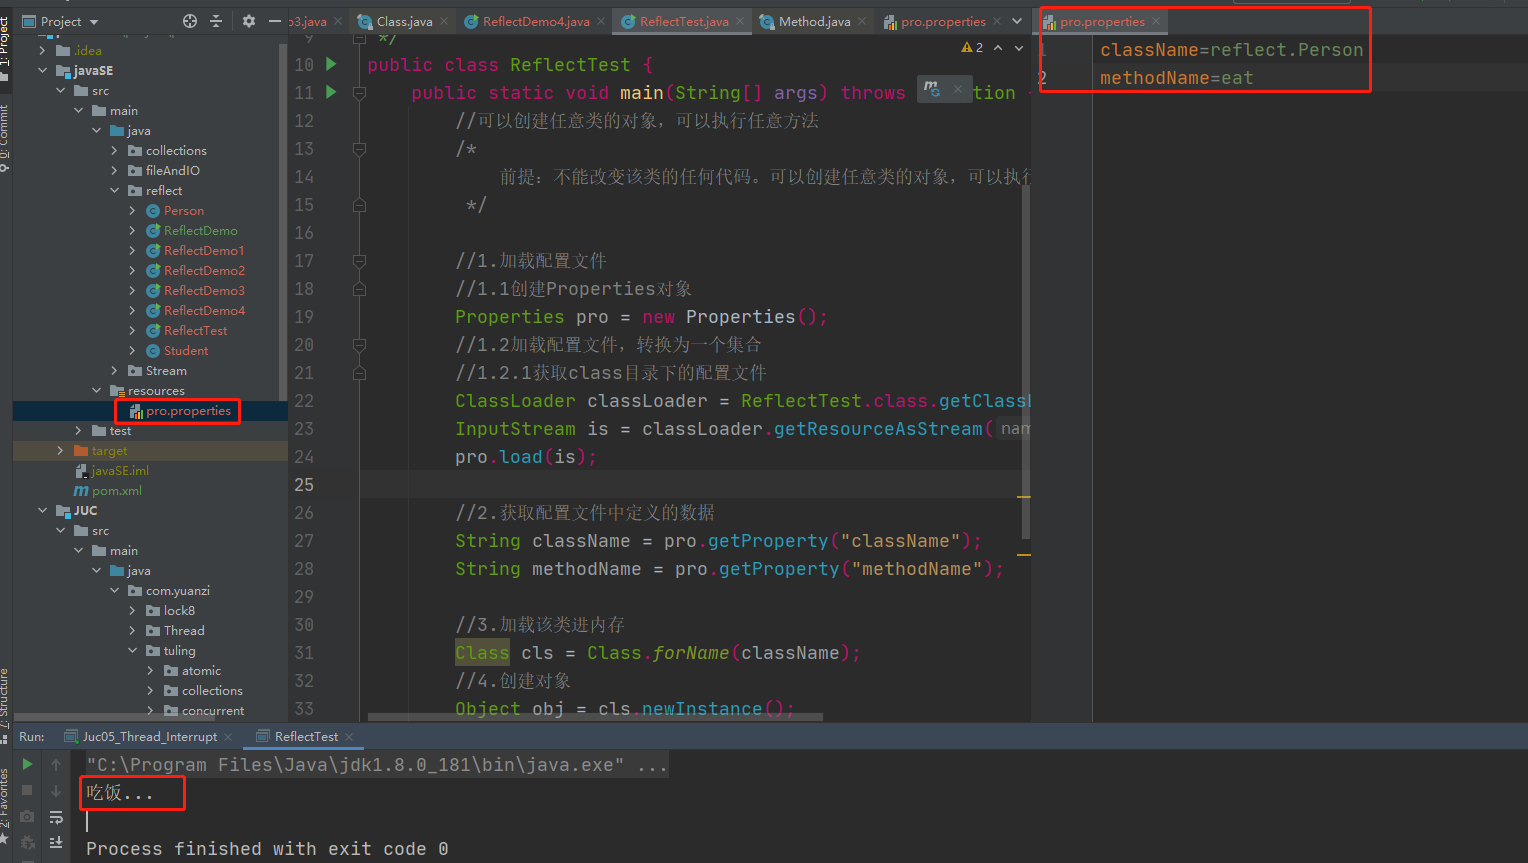The width and height of the screenshot is (1528, 863).
Task: Select javaSE.iml file in tree
Action: coord(120,470)
